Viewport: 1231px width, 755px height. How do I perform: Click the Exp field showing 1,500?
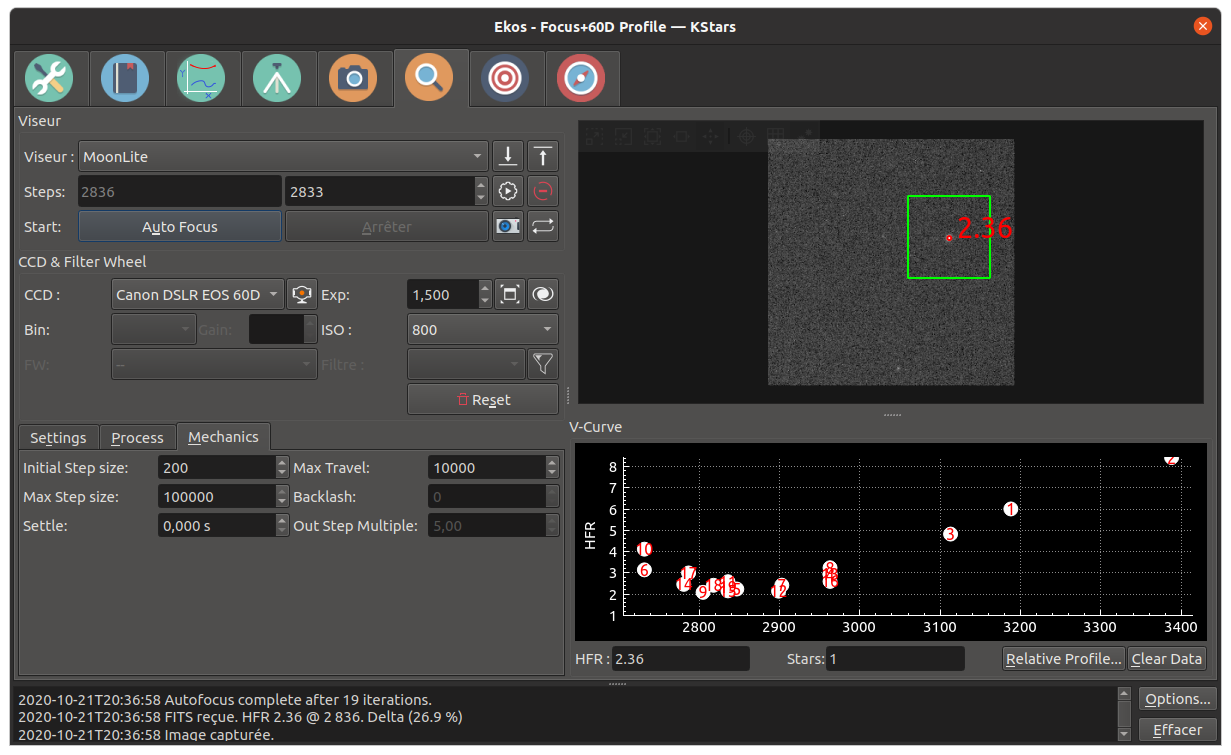pyautogui.click(x=442, y=295)
